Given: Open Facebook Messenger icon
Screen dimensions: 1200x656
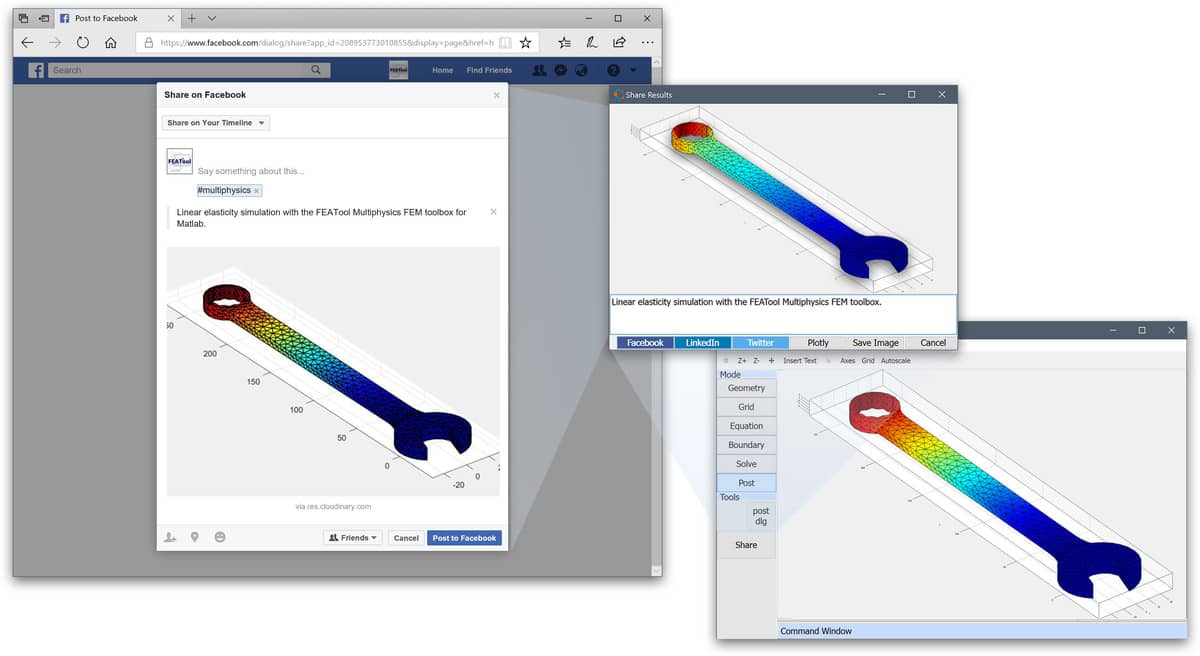Looking at the screenshot, I should click(561, 70).
